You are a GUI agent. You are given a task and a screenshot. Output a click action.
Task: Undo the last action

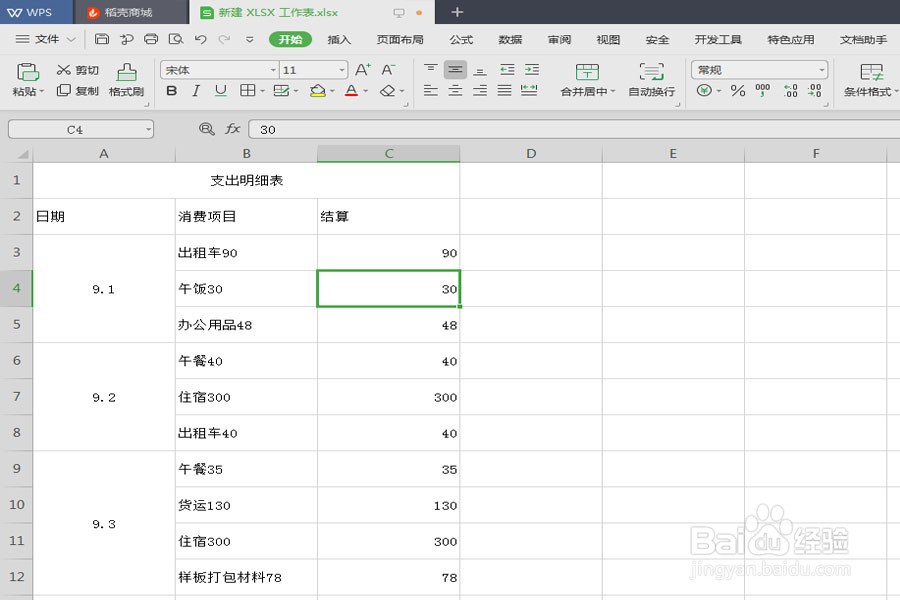point(200,39)
